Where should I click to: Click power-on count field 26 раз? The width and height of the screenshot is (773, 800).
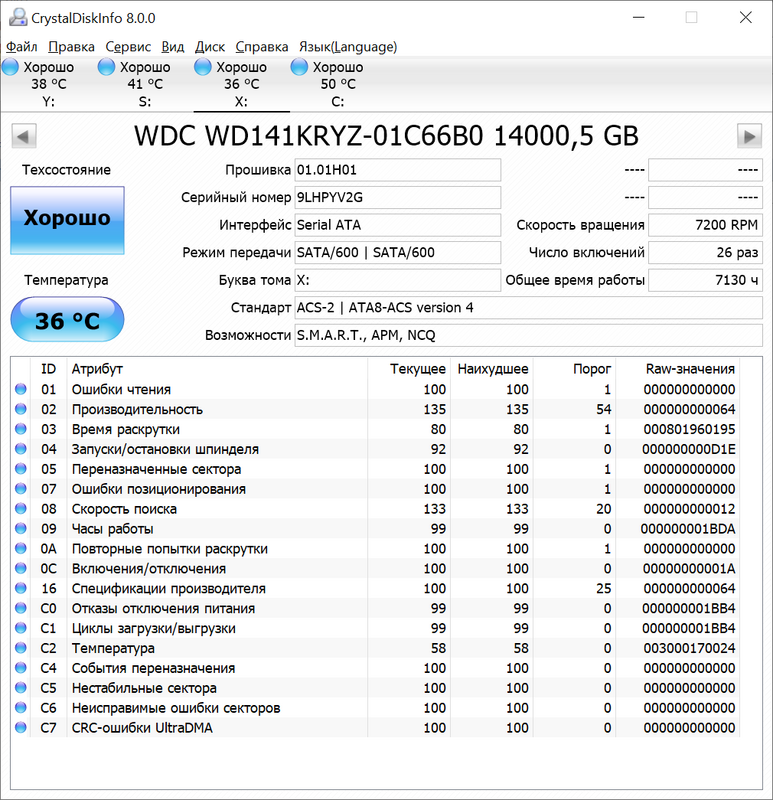(x=705, y=253)
